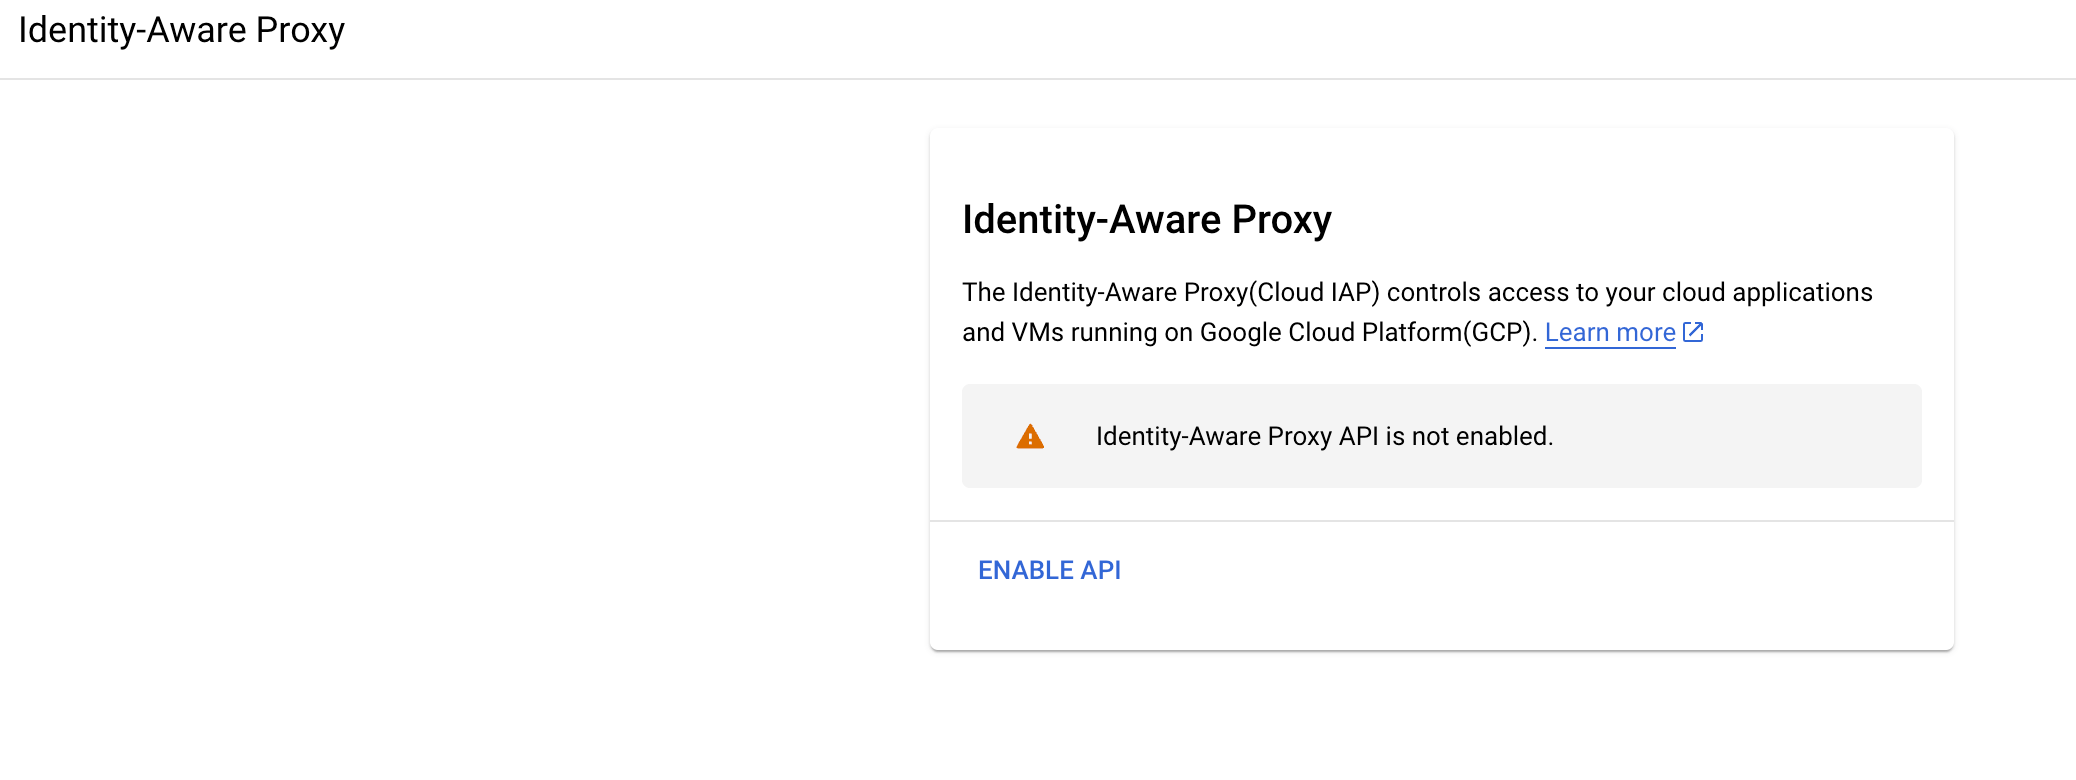Click 'Google Cloud Platform(GCP)' in the description

point(1367,332)
